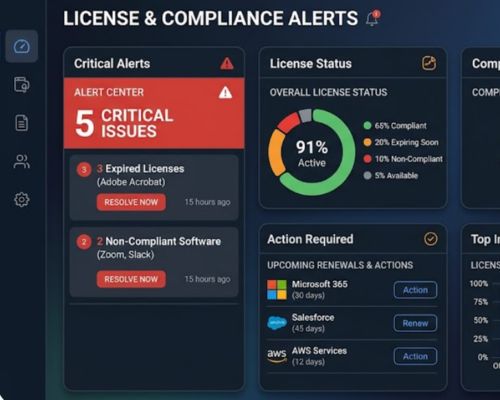Click the '25%' chart axis label
Viewport: 500px width, 400px height.
coord(481,339)
